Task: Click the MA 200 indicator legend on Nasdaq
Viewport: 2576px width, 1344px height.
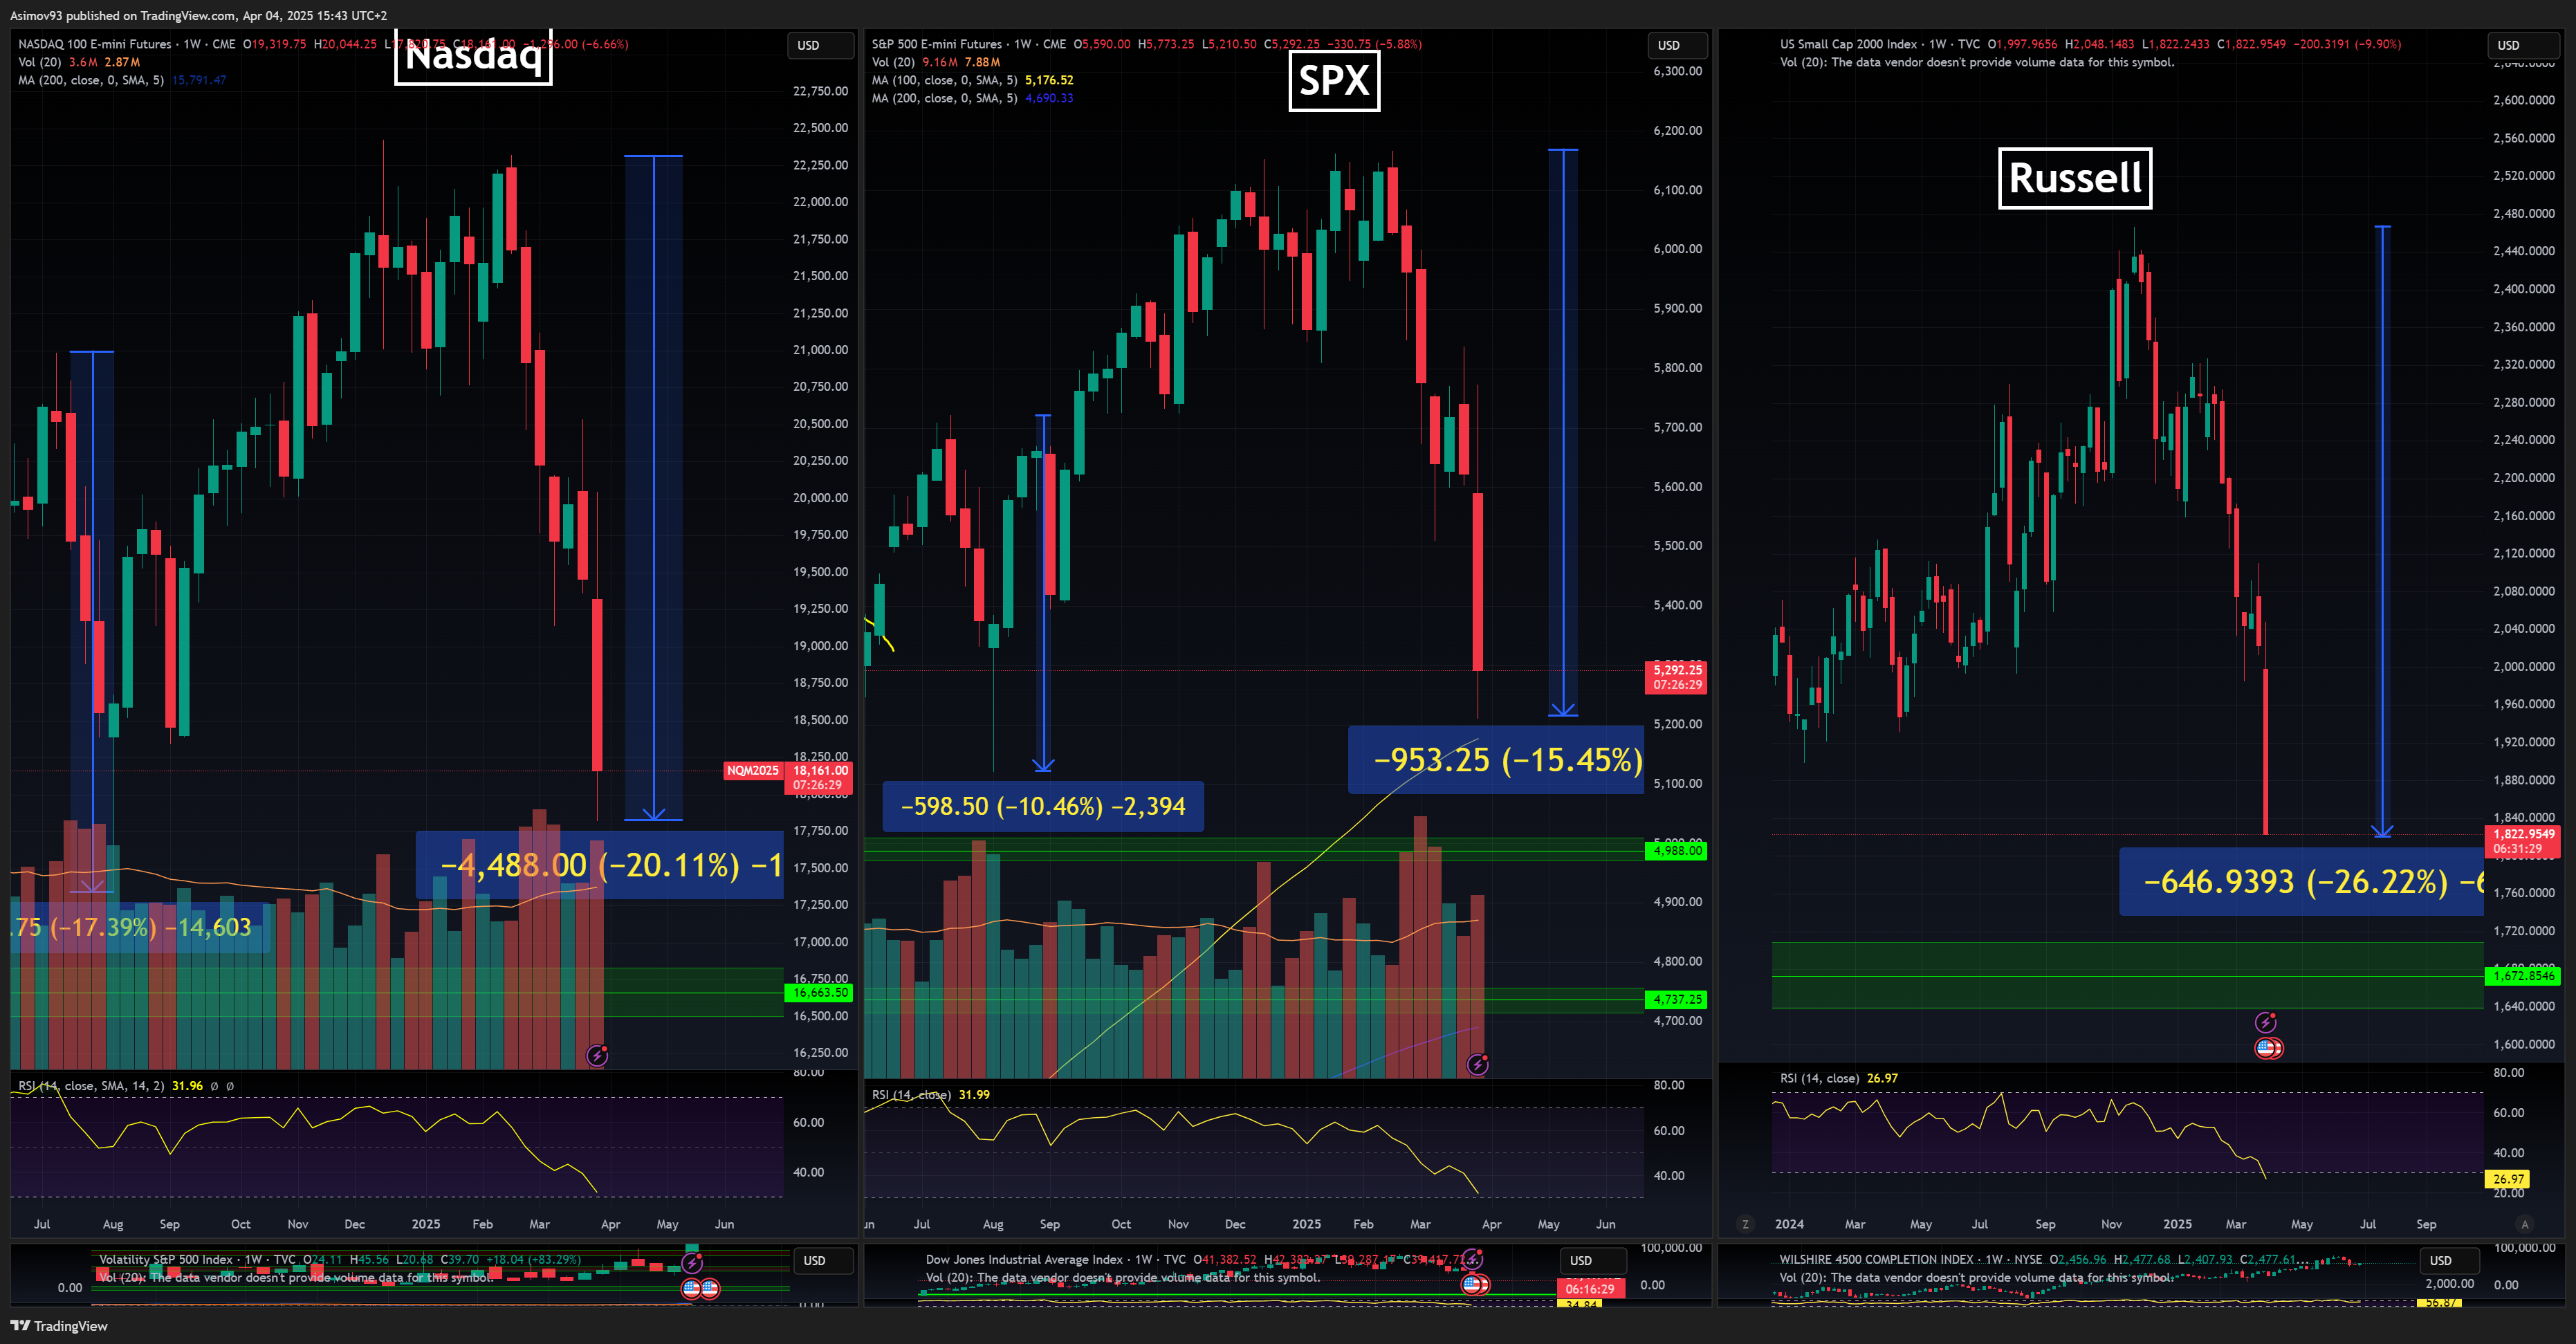Action: (90, 80)
